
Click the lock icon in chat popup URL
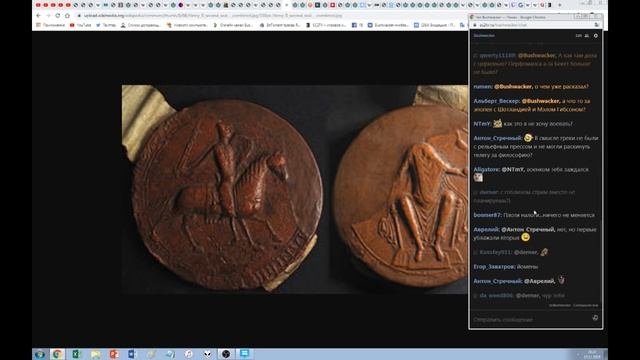pyautogui.click(x=475, y=25)
